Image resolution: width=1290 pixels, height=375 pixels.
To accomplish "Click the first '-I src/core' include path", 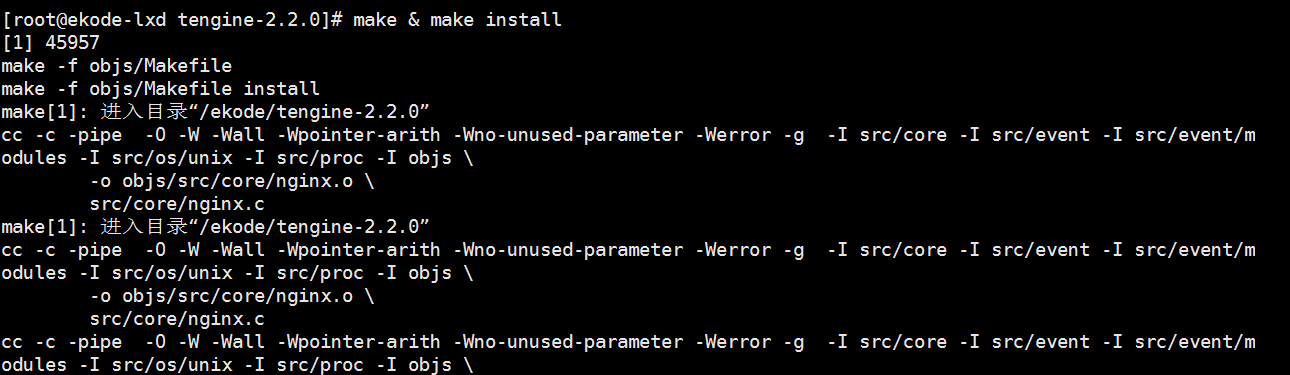I will click(x=887, y=135).
